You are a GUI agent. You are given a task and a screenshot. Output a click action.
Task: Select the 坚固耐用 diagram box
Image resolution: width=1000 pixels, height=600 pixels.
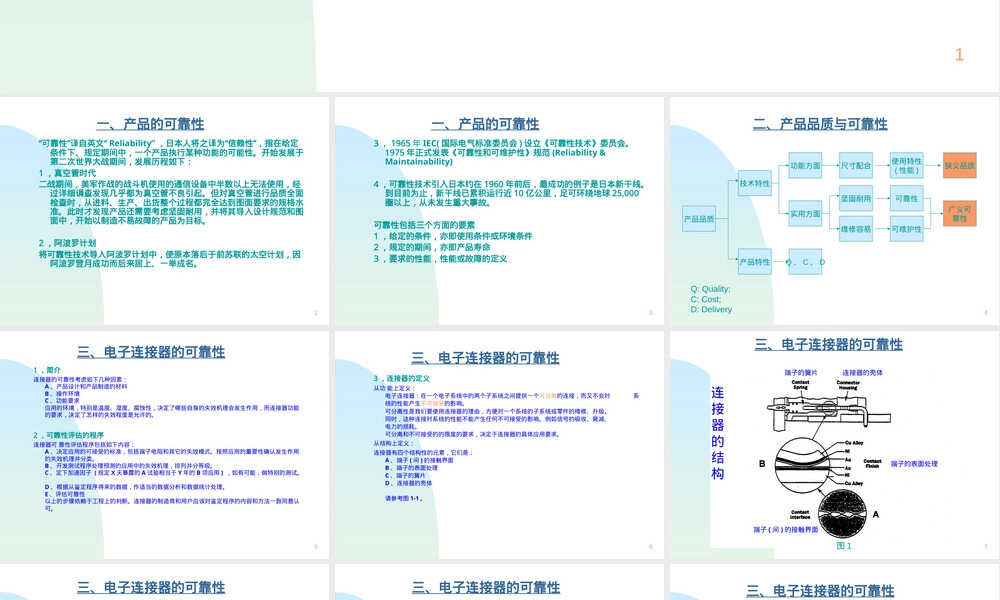click(x=856, y=198)
